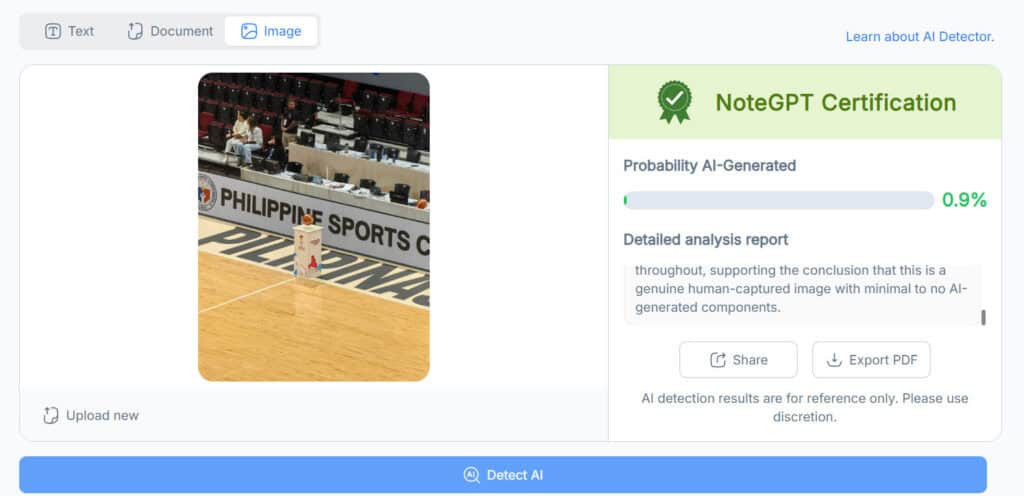Export the report as PDF
The image size is (1024, 496).
tap(871, 360)
